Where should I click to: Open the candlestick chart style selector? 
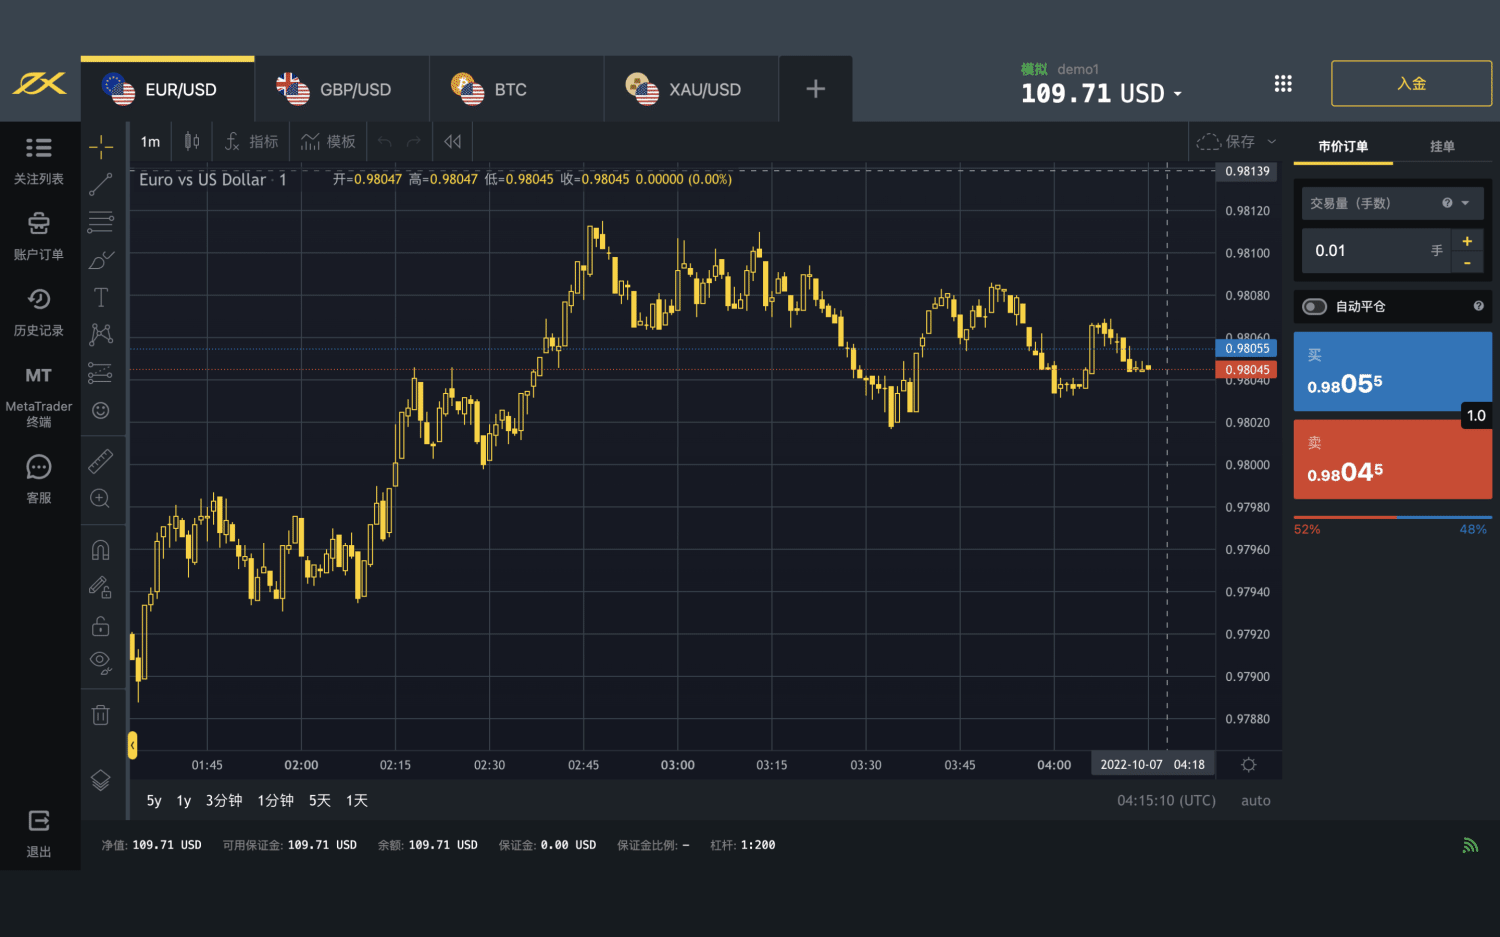192,142
